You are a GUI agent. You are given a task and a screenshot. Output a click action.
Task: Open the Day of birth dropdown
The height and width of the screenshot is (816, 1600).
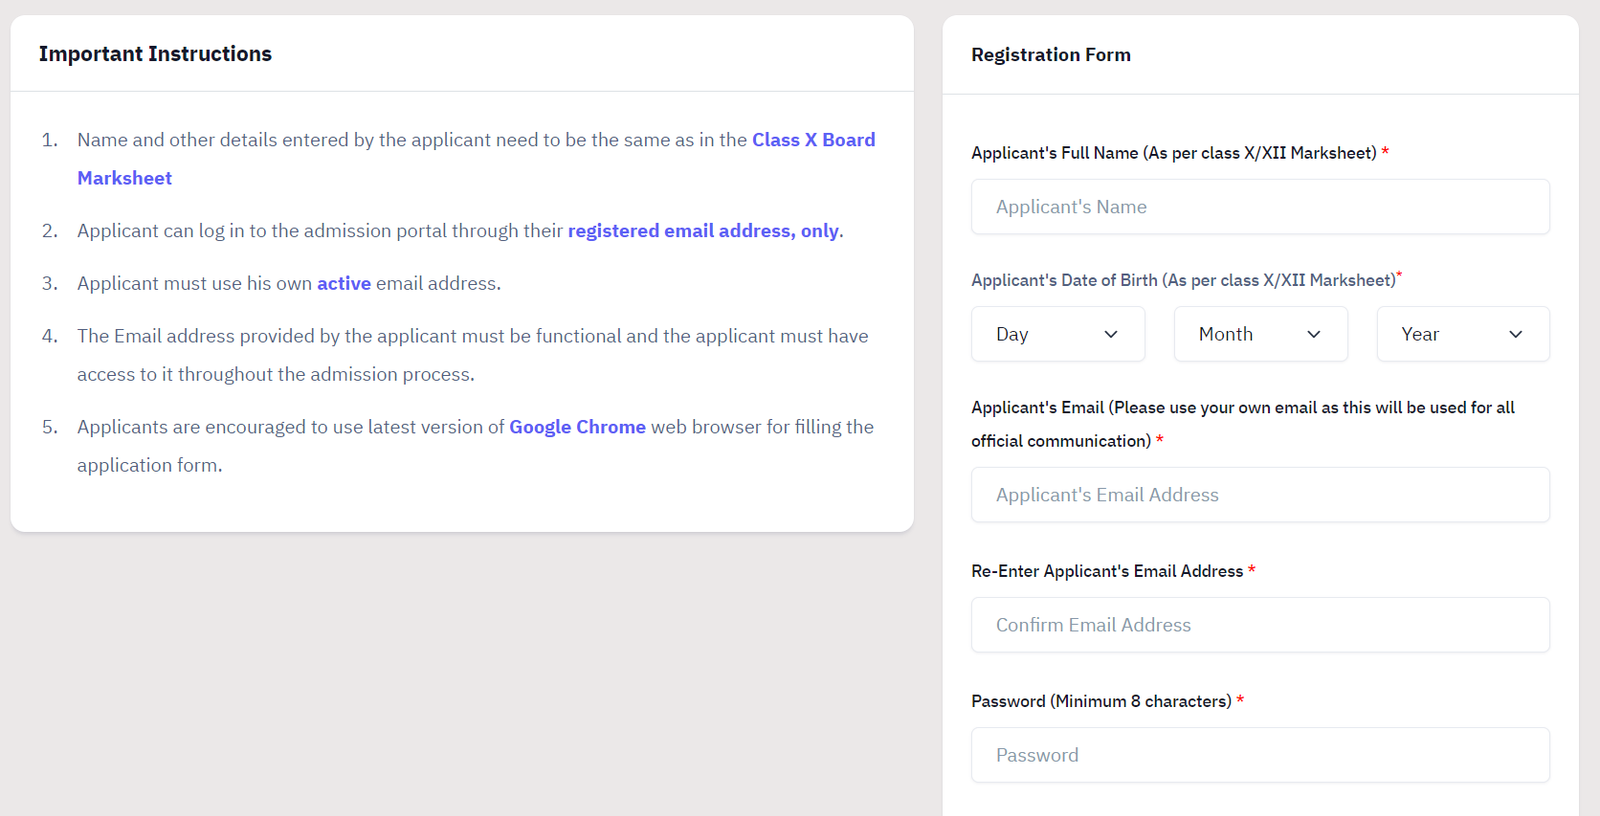tap(1058, 334)
